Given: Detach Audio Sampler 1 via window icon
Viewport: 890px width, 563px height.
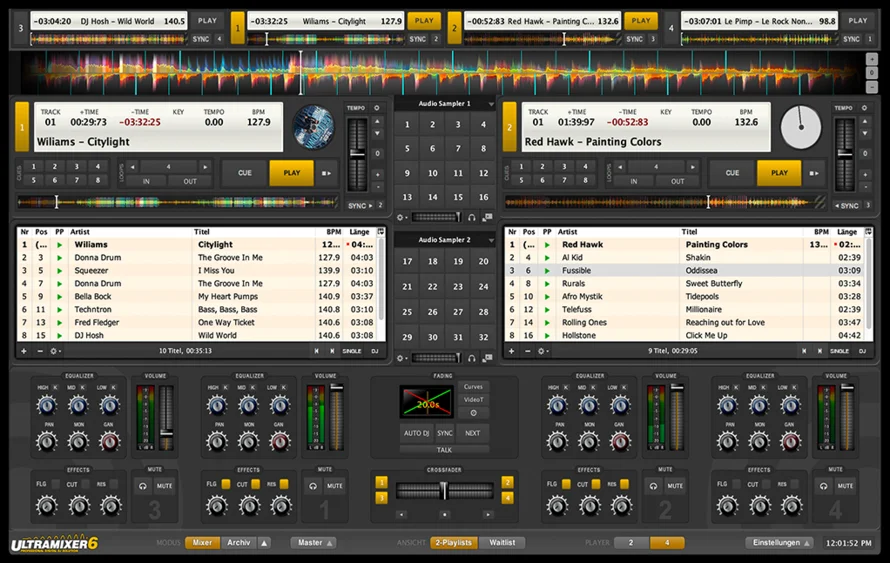Looking at the screenshot, I should pyautogui.click(x=487, y=217).
